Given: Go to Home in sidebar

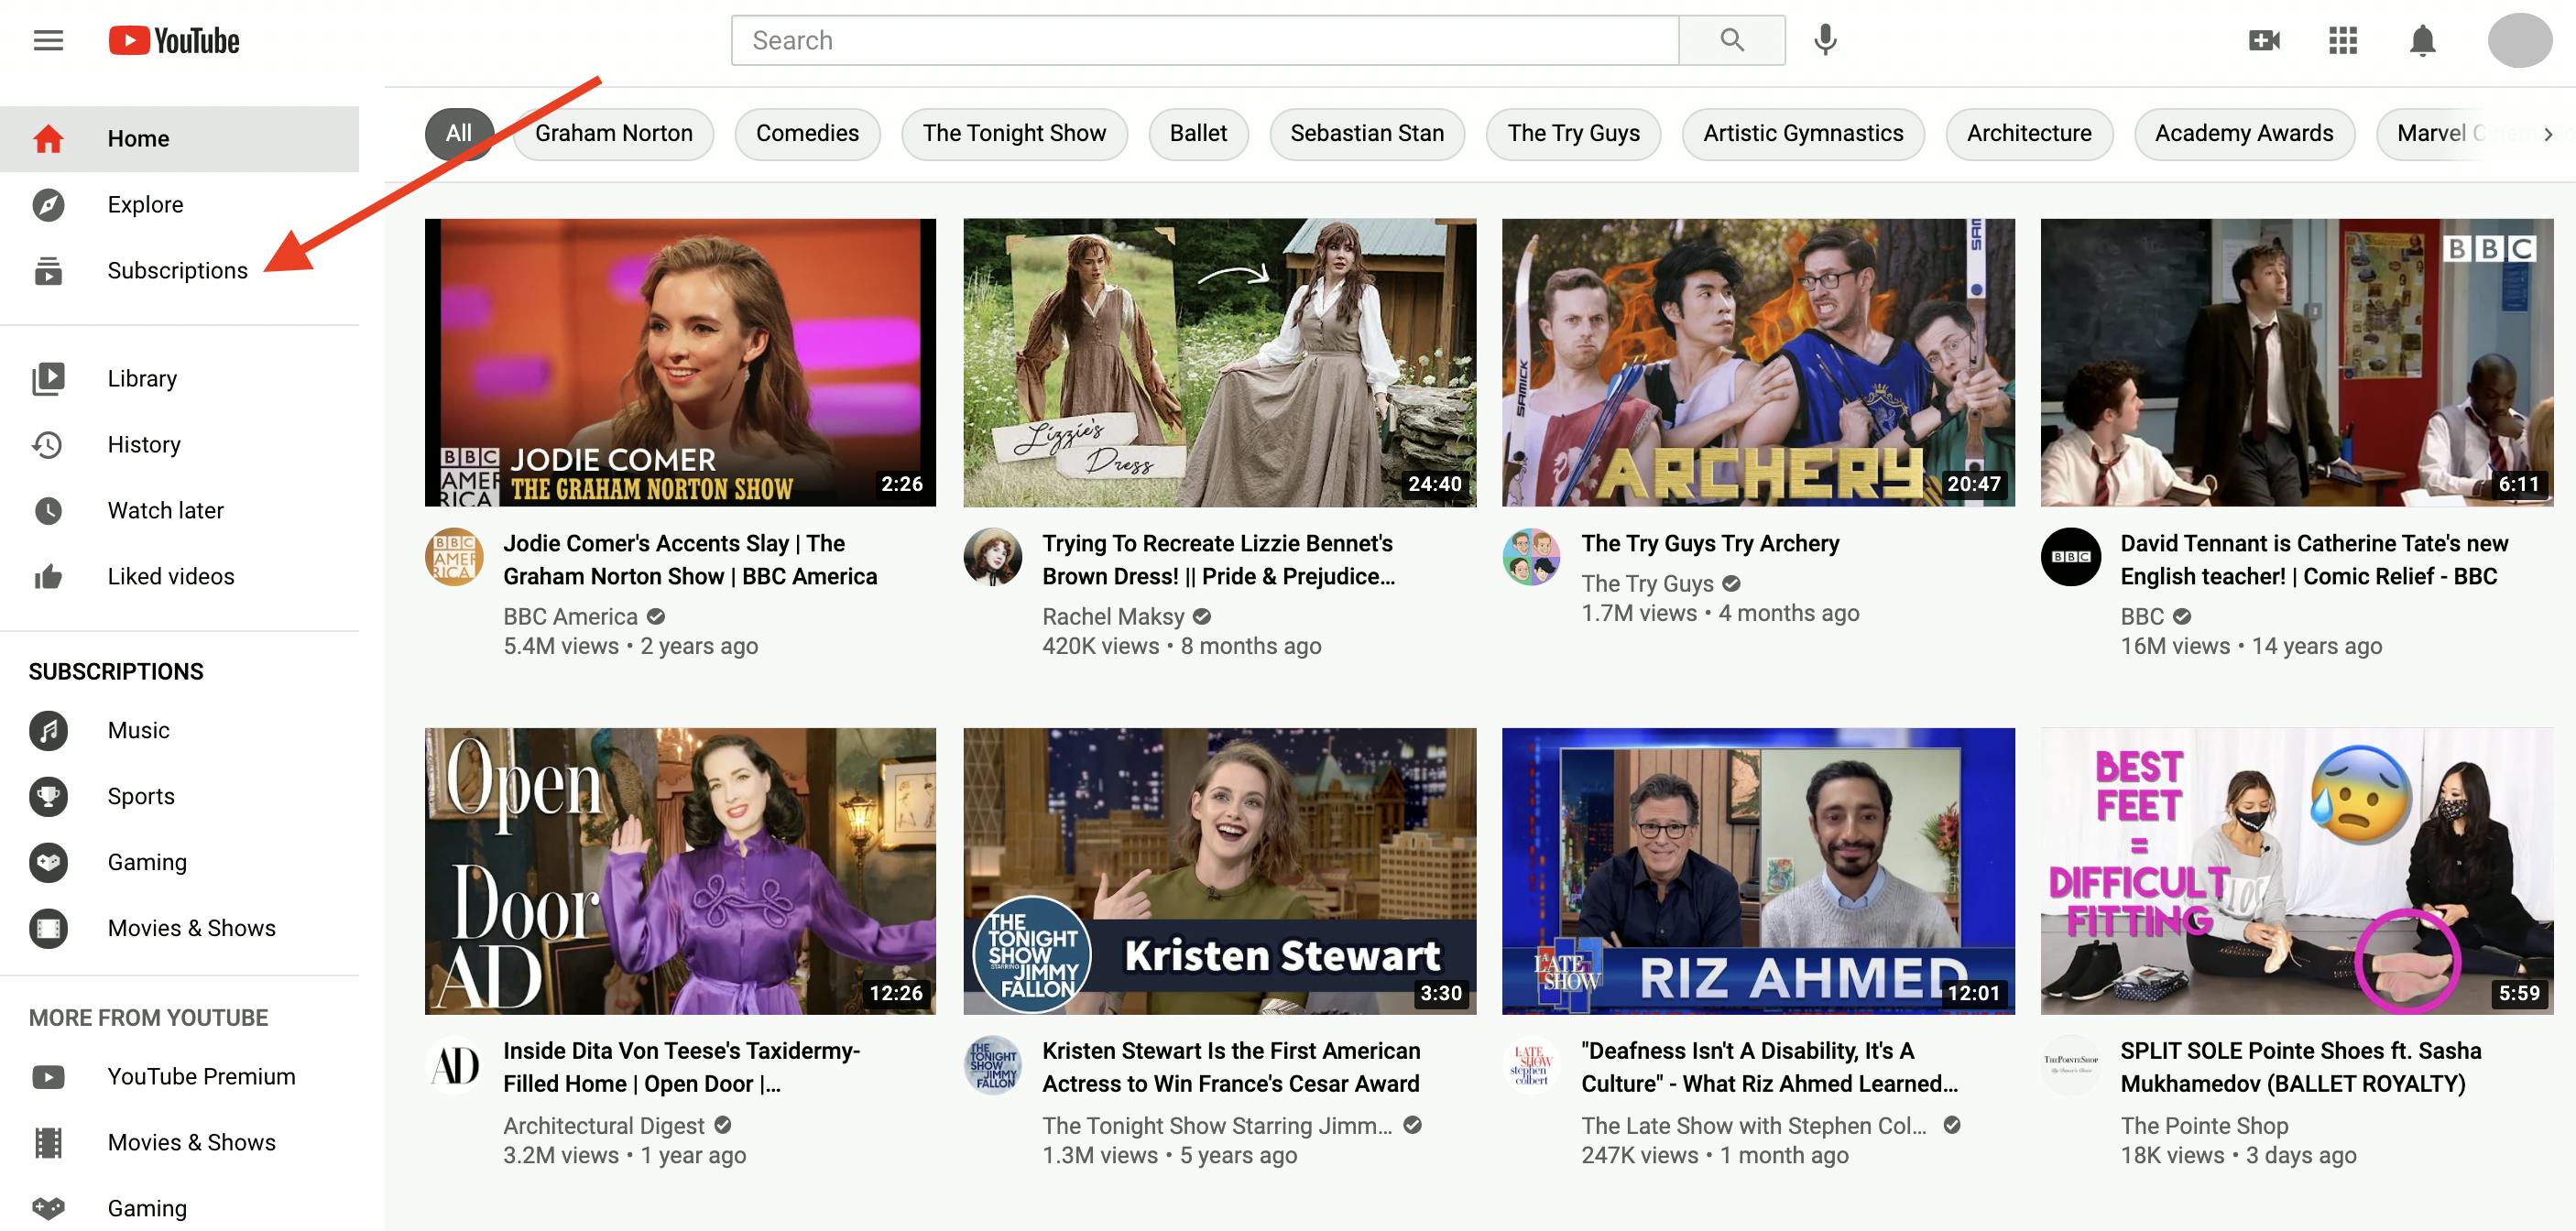Looking at the screenshot, I should [179, 139].
